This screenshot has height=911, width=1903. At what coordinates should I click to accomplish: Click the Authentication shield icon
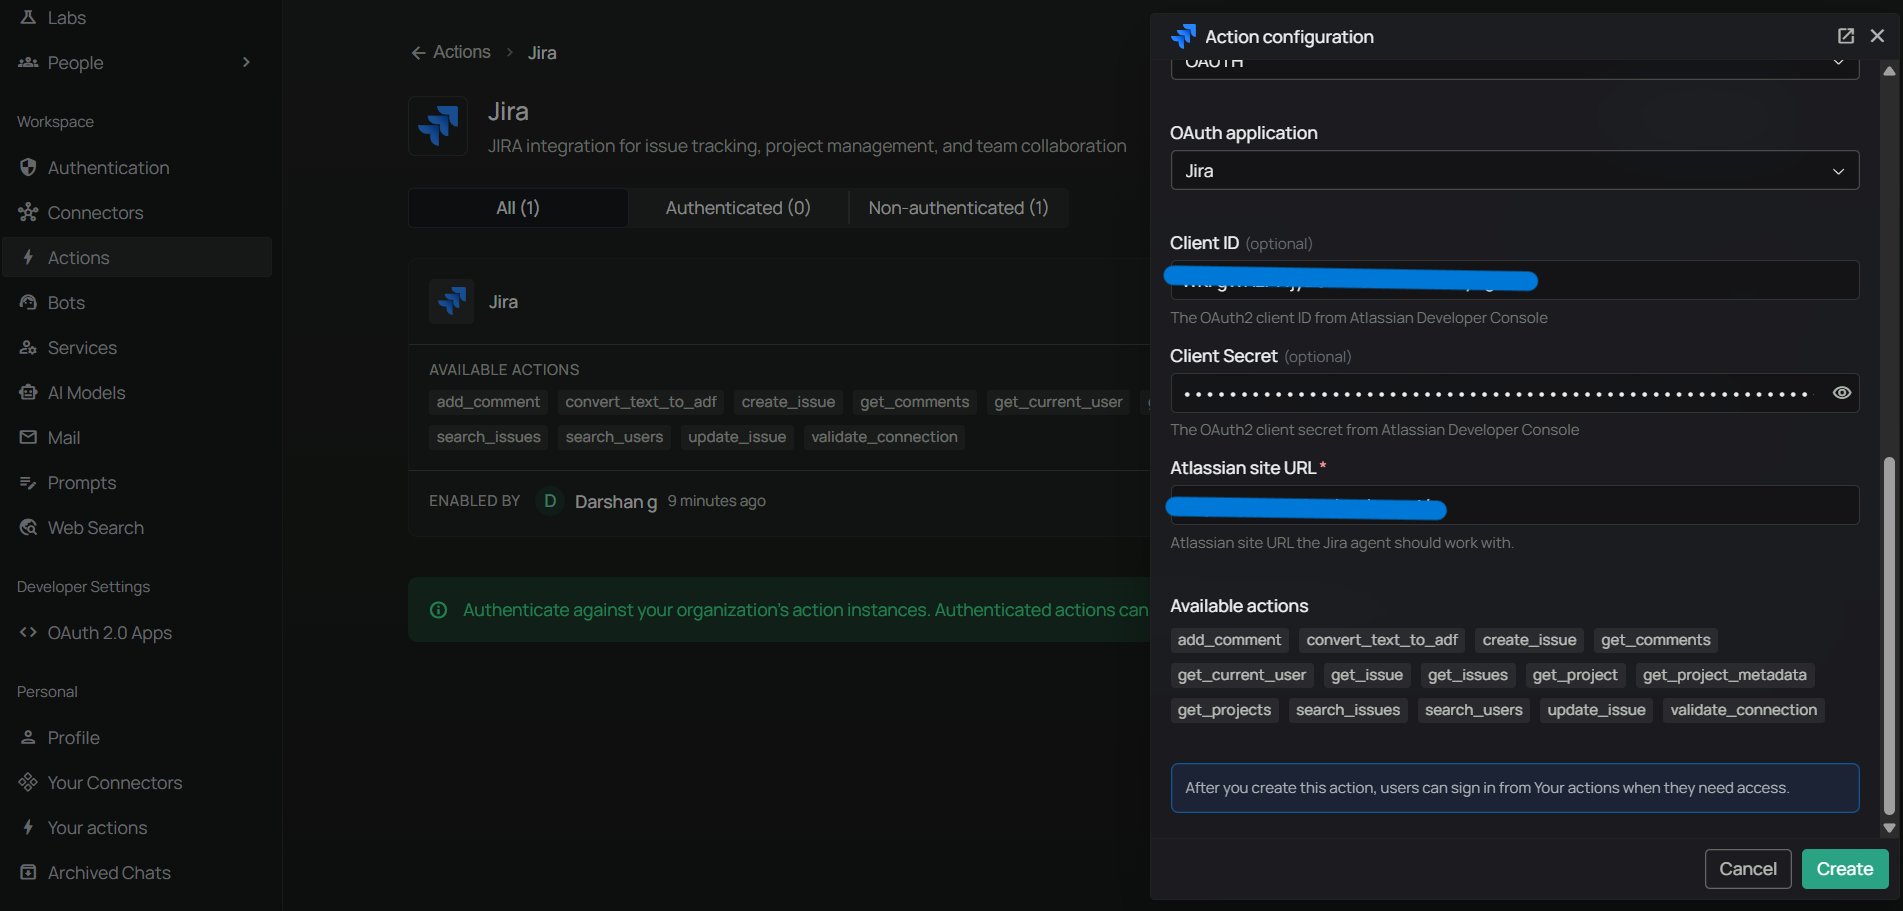[28, 167]
